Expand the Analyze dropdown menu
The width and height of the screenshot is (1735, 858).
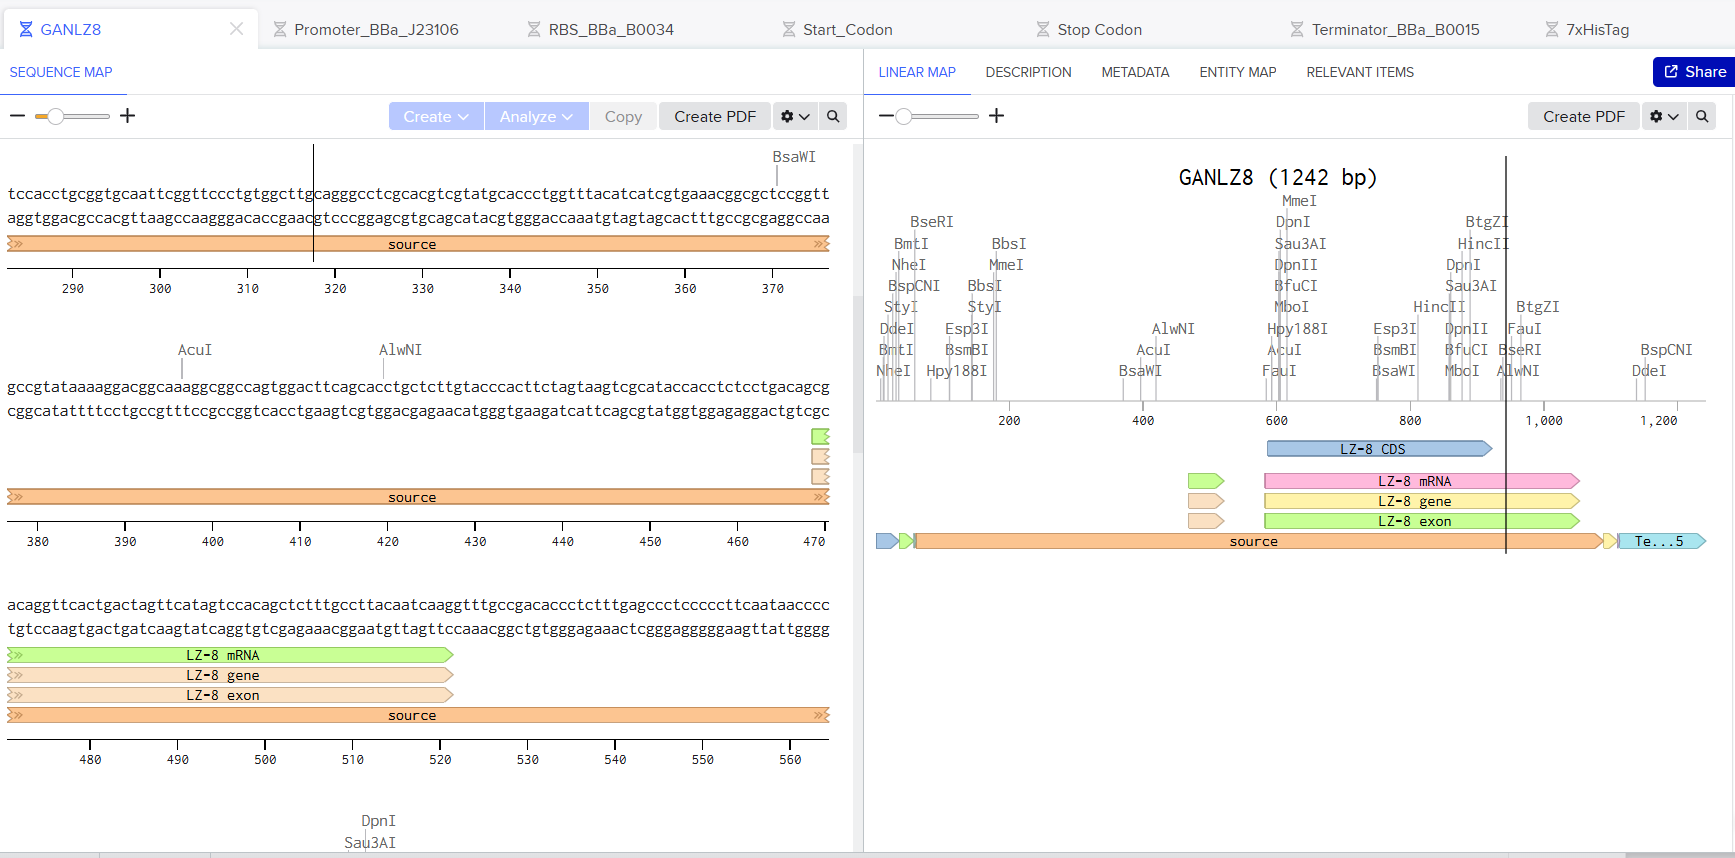(536, 116)
